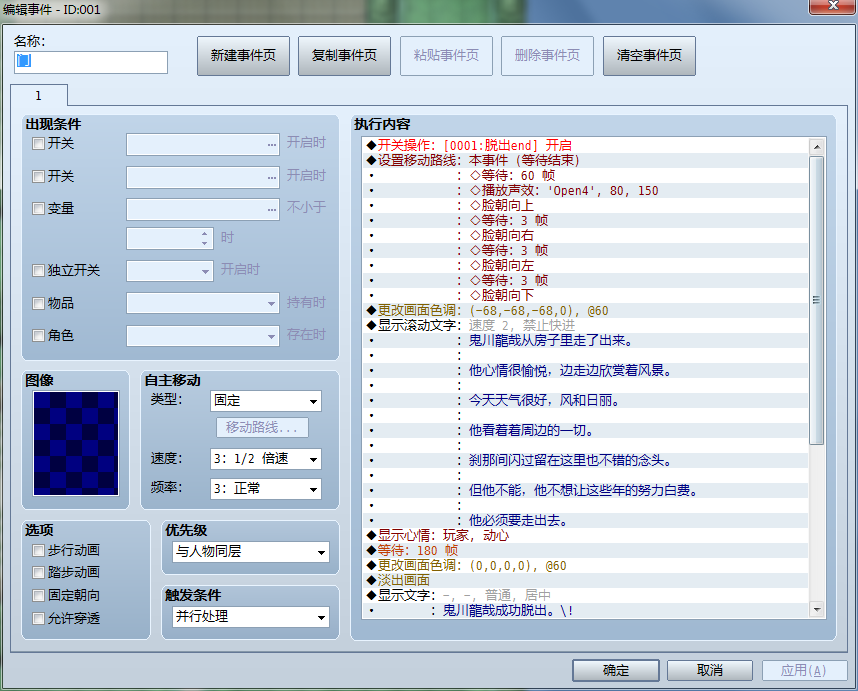Expand the 触发条件 dropdown showing 并行处理
The width and height of the screenshot is (858, 691).
point(251,617)
